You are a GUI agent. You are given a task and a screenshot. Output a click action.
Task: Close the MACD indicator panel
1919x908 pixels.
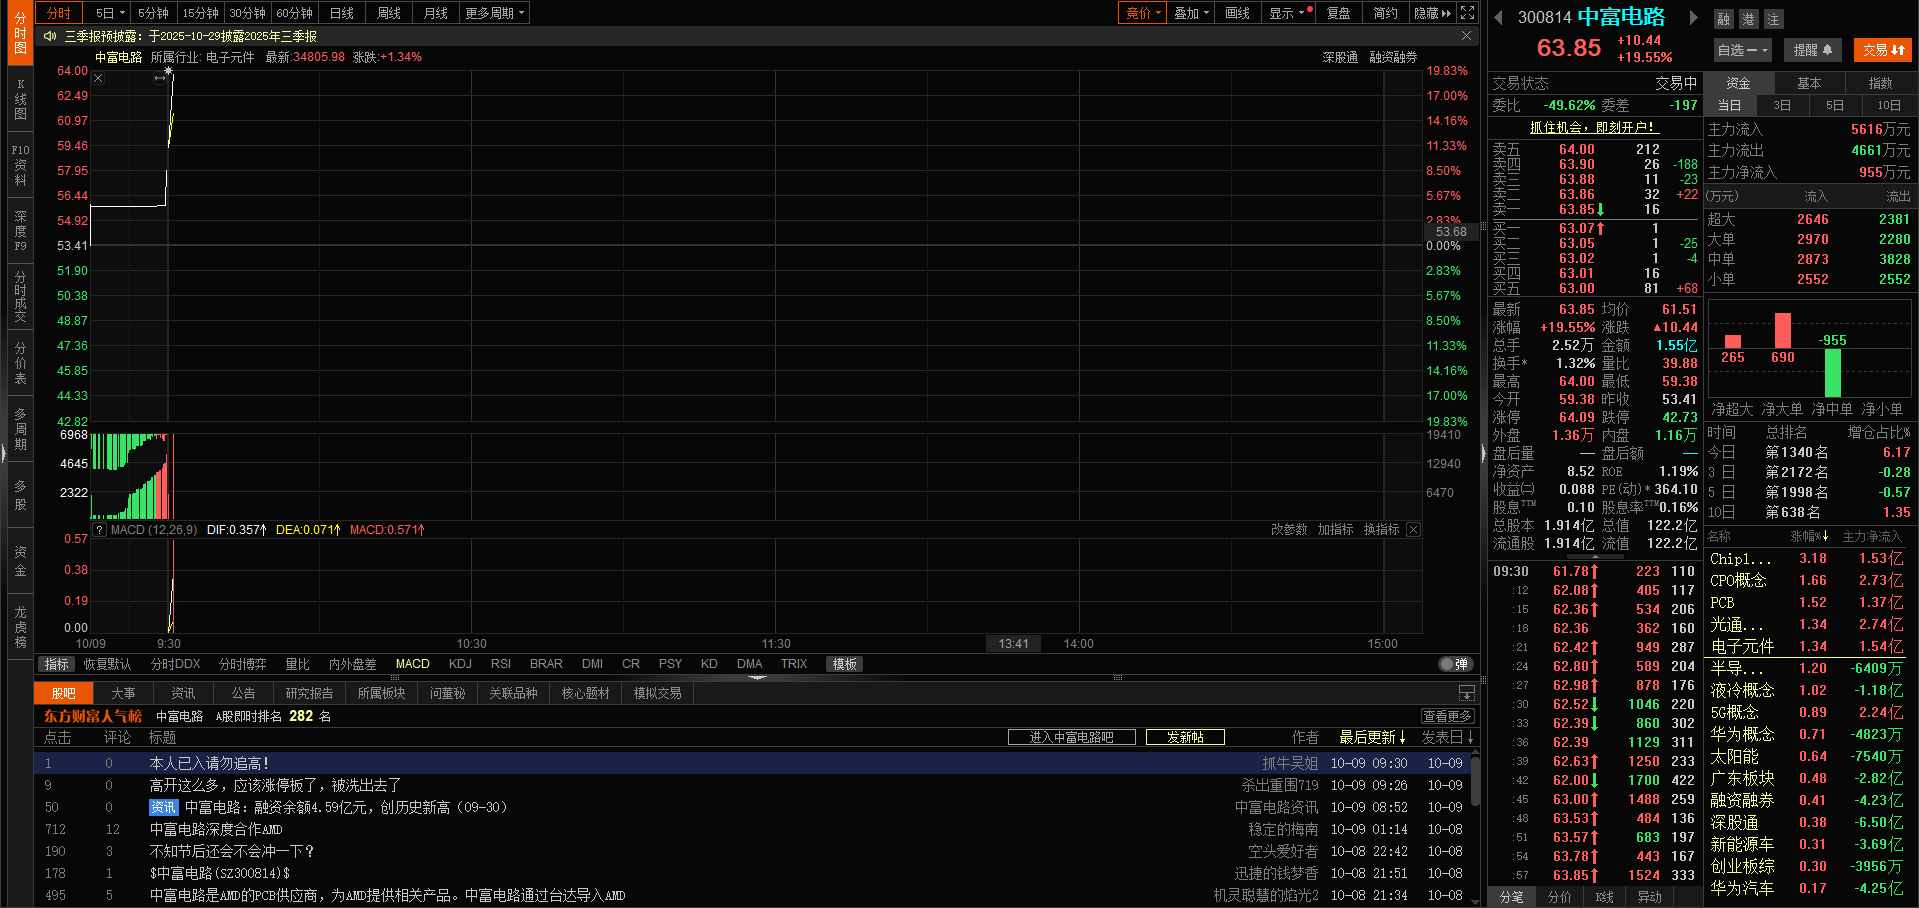pos(1413,530)
